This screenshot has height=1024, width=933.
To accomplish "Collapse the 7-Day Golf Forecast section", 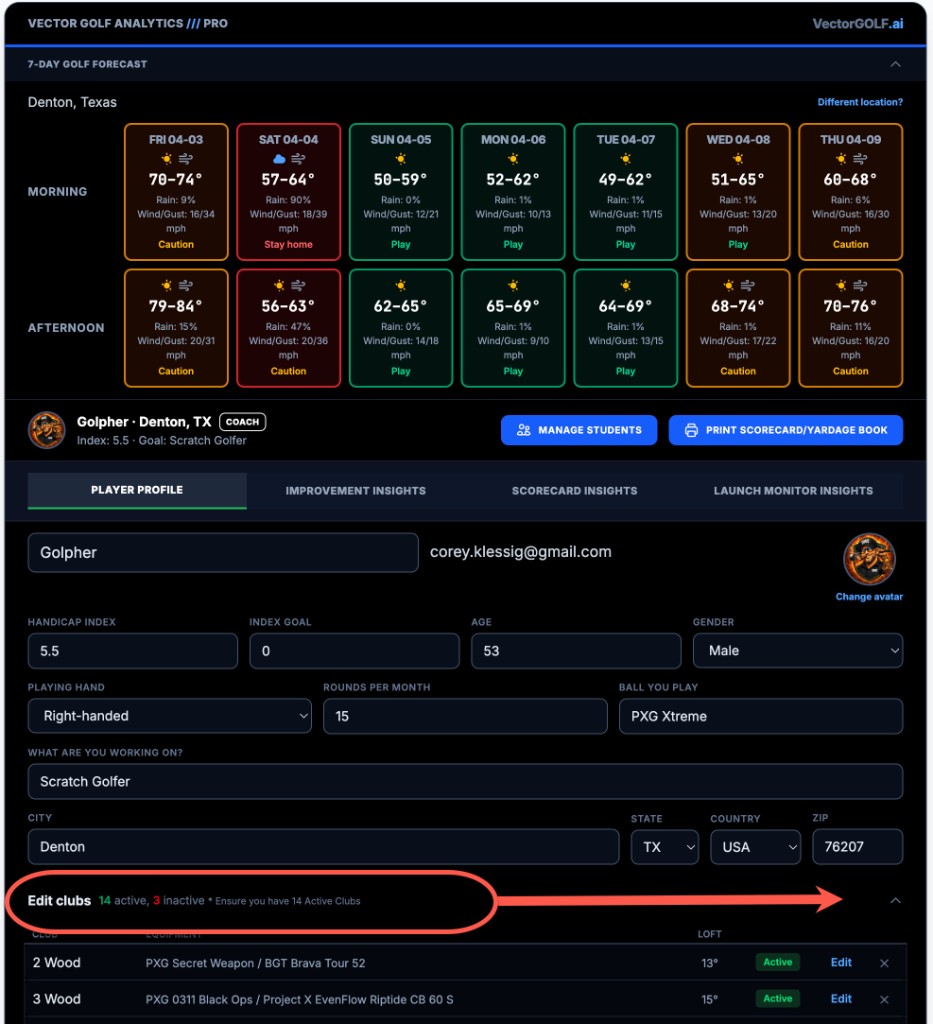I will coord(895,64).
